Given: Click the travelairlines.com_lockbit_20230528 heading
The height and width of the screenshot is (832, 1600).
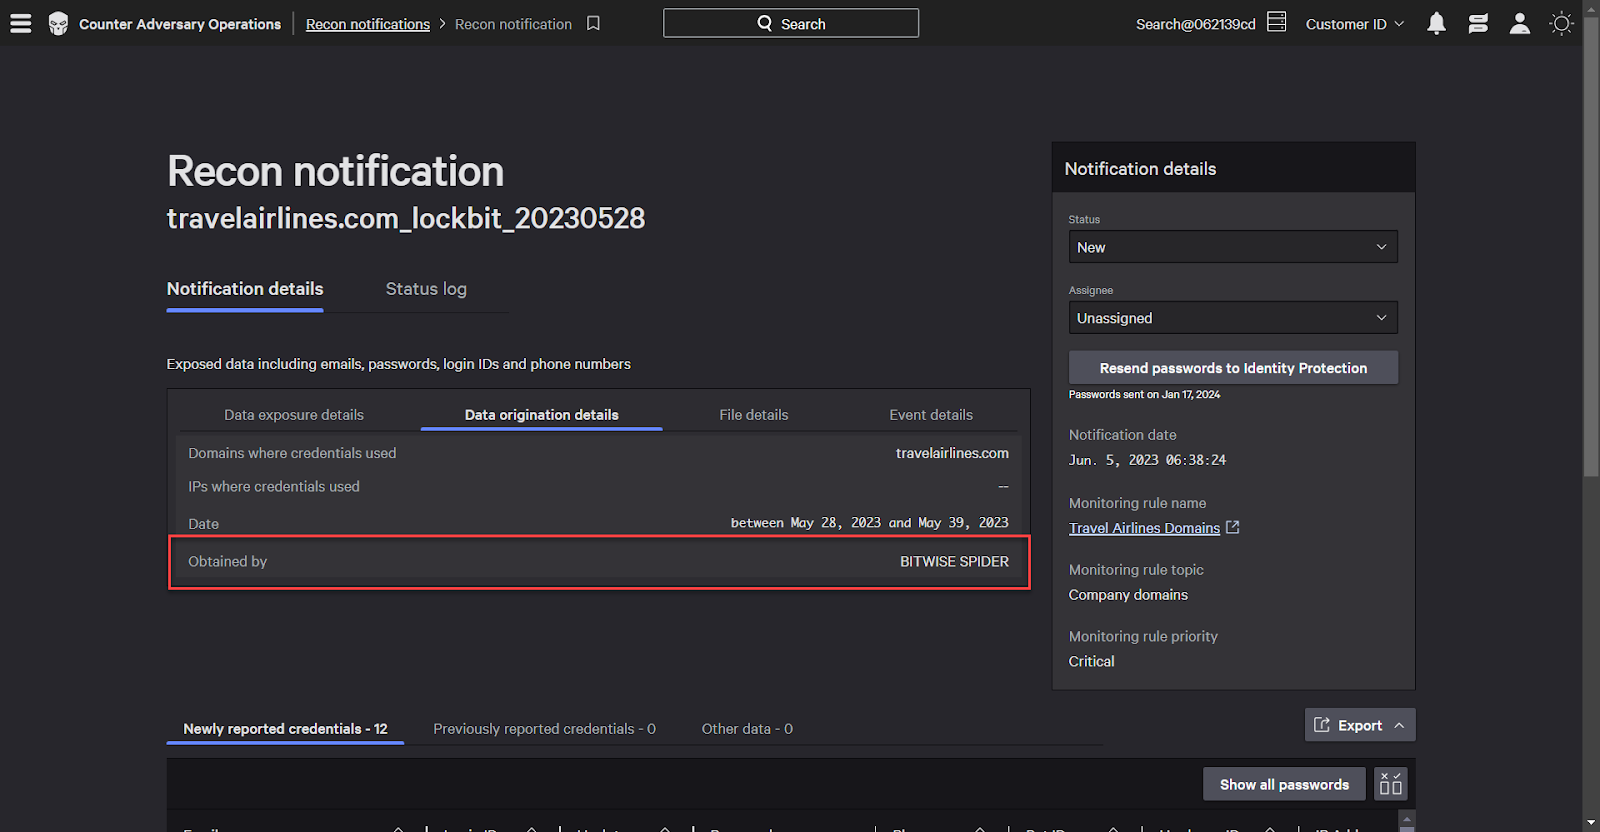Looking at the screenshot, I should click(x=406, y=218).
